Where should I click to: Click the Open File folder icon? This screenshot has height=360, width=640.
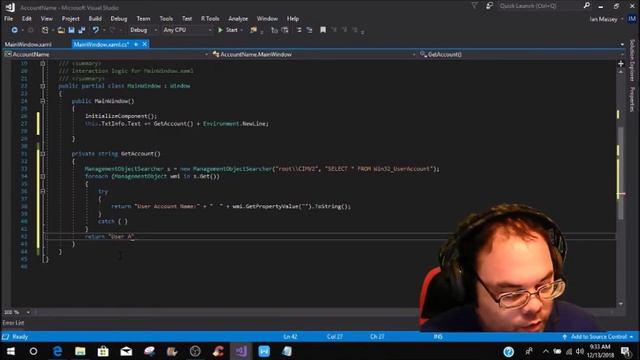coord(61,30)
